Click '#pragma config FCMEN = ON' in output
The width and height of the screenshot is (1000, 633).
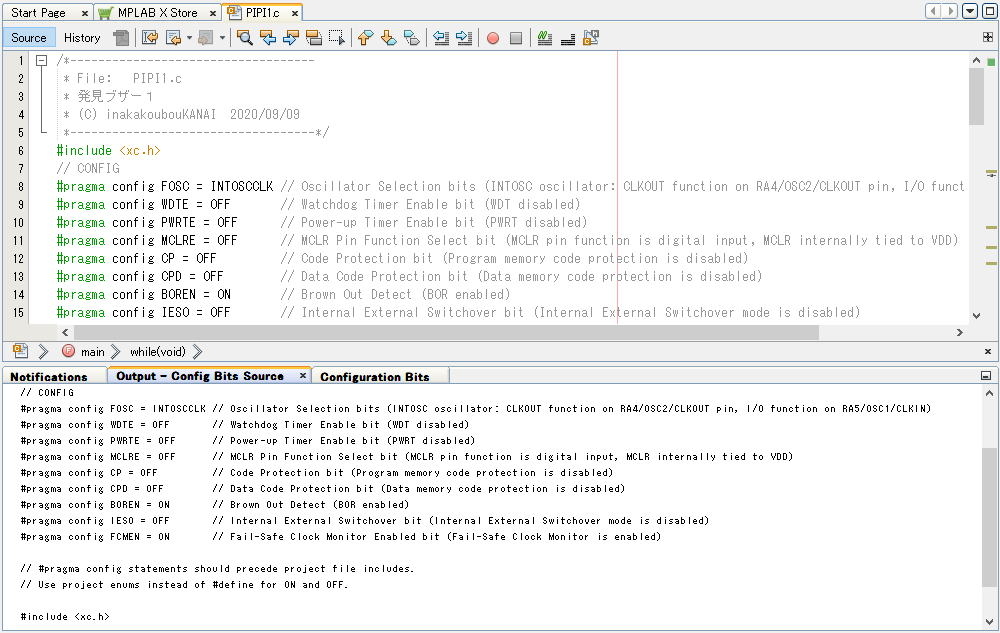pos(95,537)
